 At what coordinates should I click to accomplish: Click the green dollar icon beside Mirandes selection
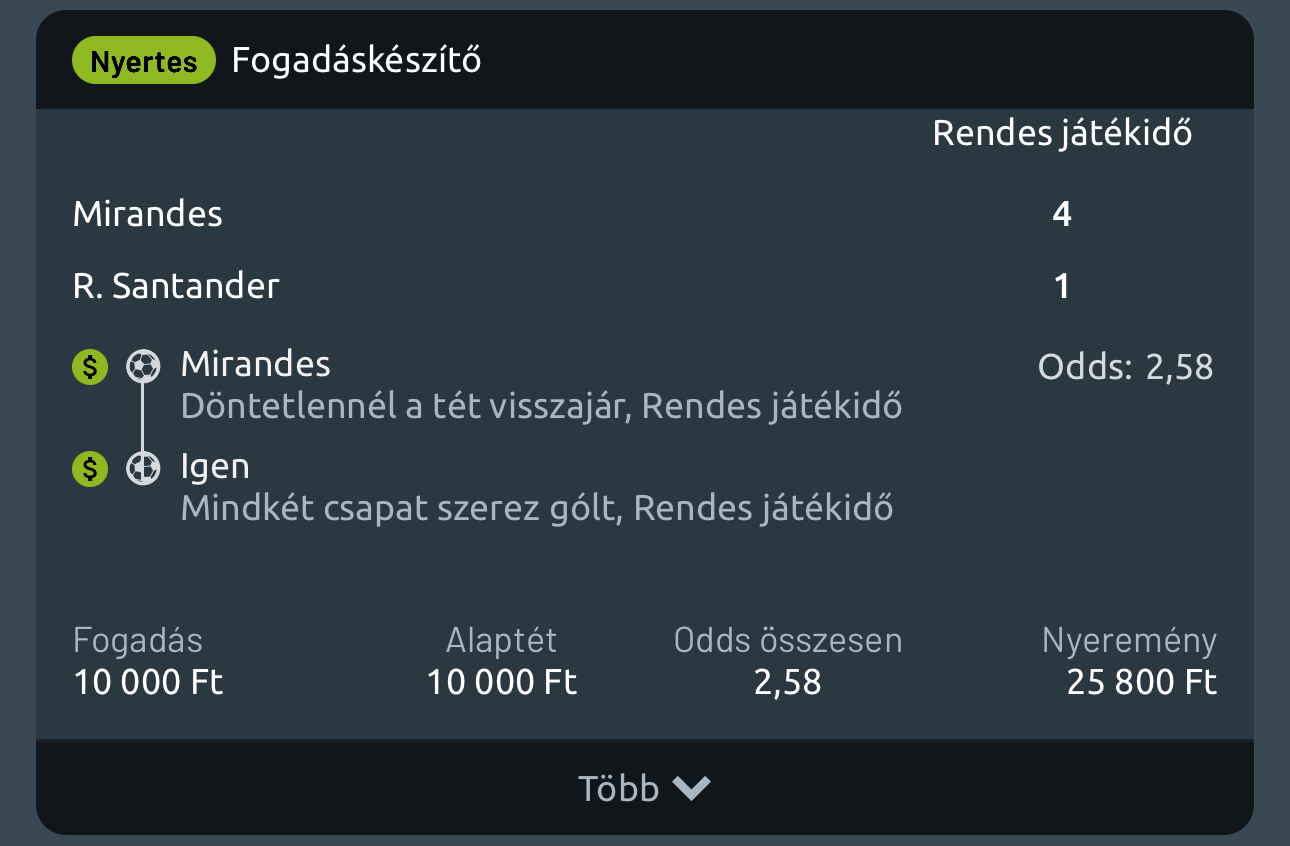(90, 368)
